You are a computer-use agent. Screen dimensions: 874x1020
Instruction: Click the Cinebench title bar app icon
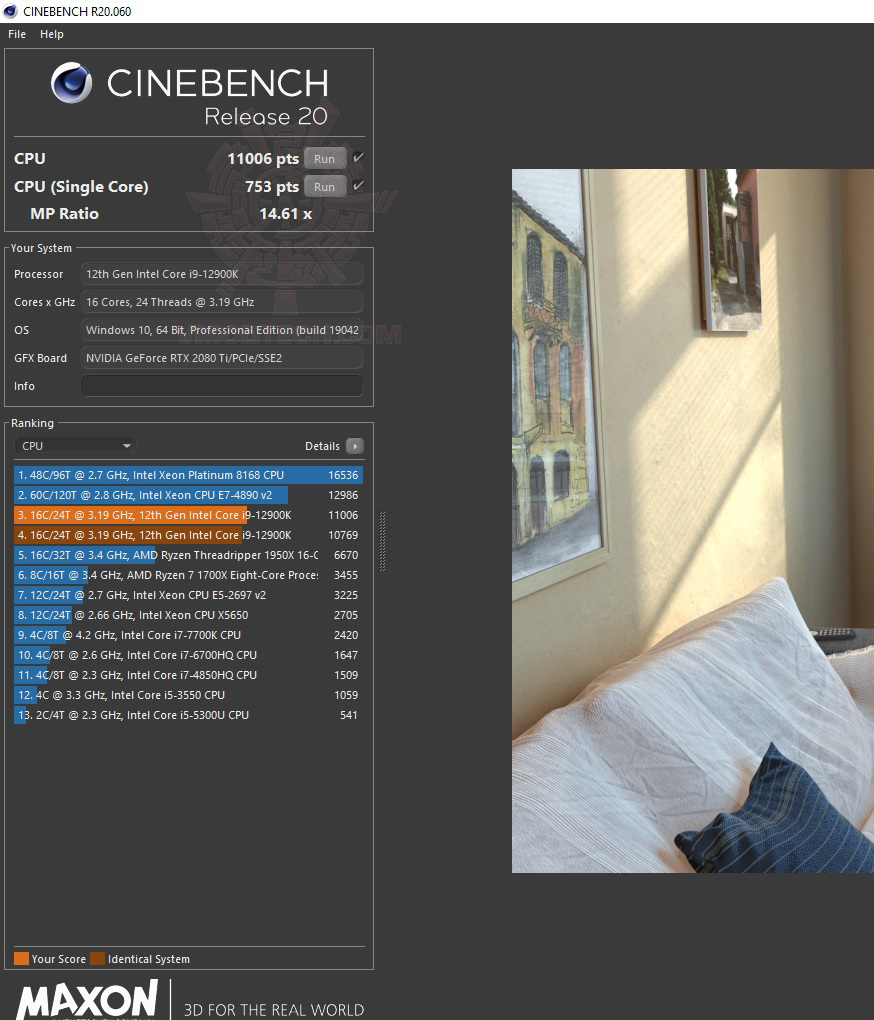[x=10, y=11]
